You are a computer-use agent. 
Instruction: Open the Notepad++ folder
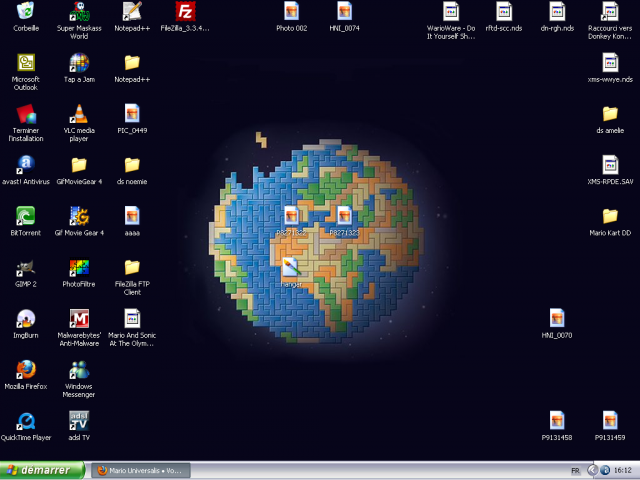pyautogui.click(x=132, y=63)
